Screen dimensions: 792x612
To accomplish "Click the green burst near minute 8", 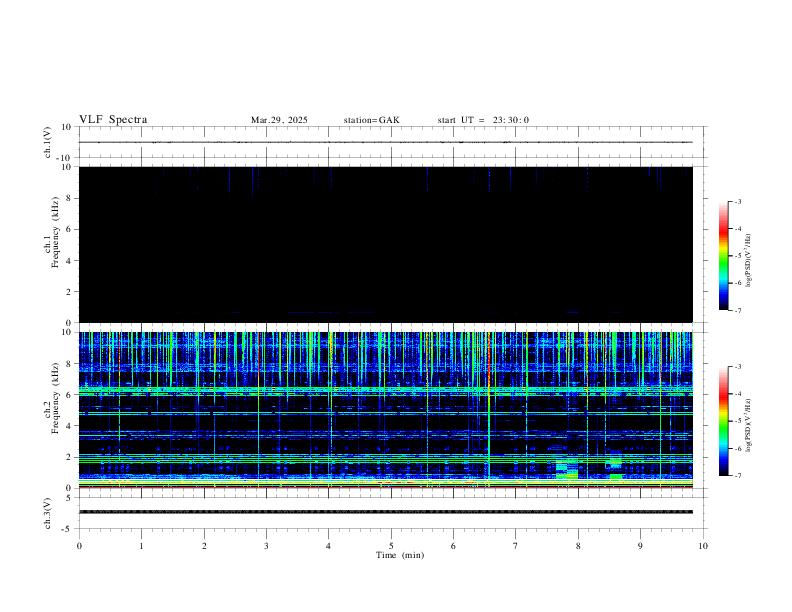I will [567, 469].
